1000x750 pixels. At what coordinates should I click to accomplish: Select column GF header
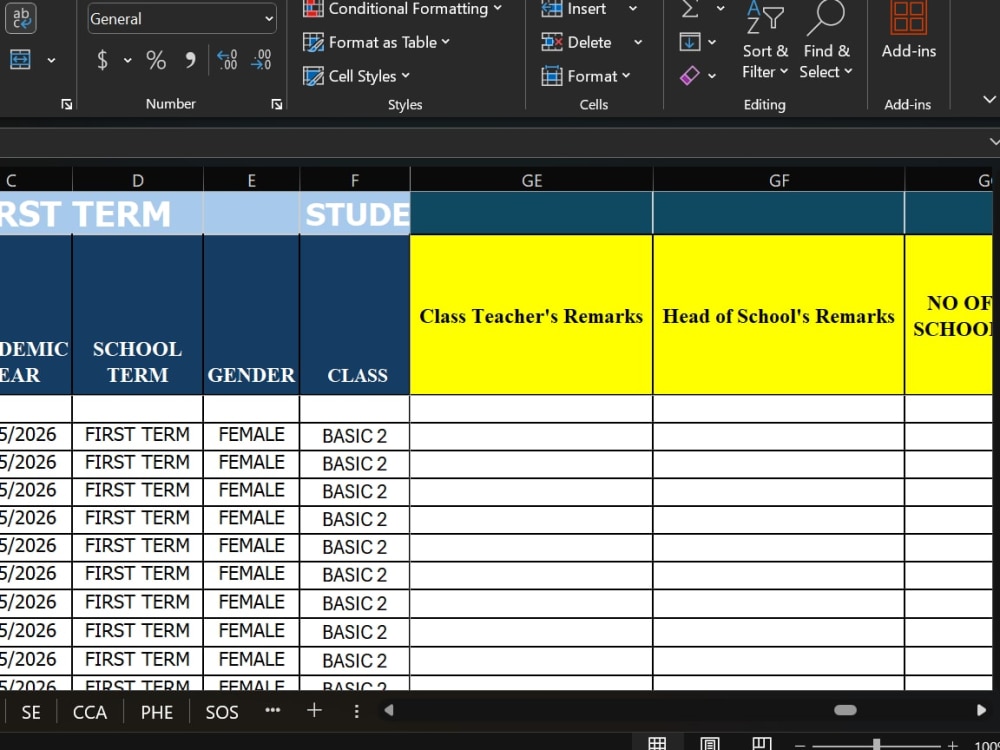[x=779, y=180]
